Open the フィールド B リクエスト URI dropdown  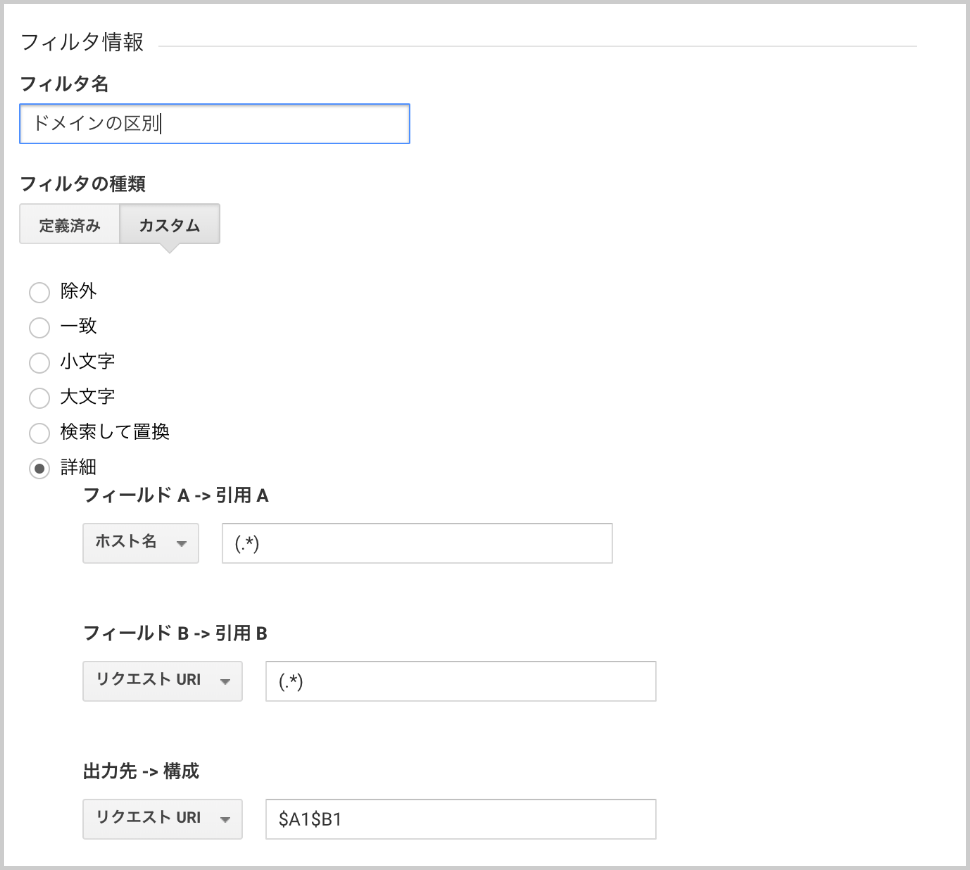tap(162, 681)
